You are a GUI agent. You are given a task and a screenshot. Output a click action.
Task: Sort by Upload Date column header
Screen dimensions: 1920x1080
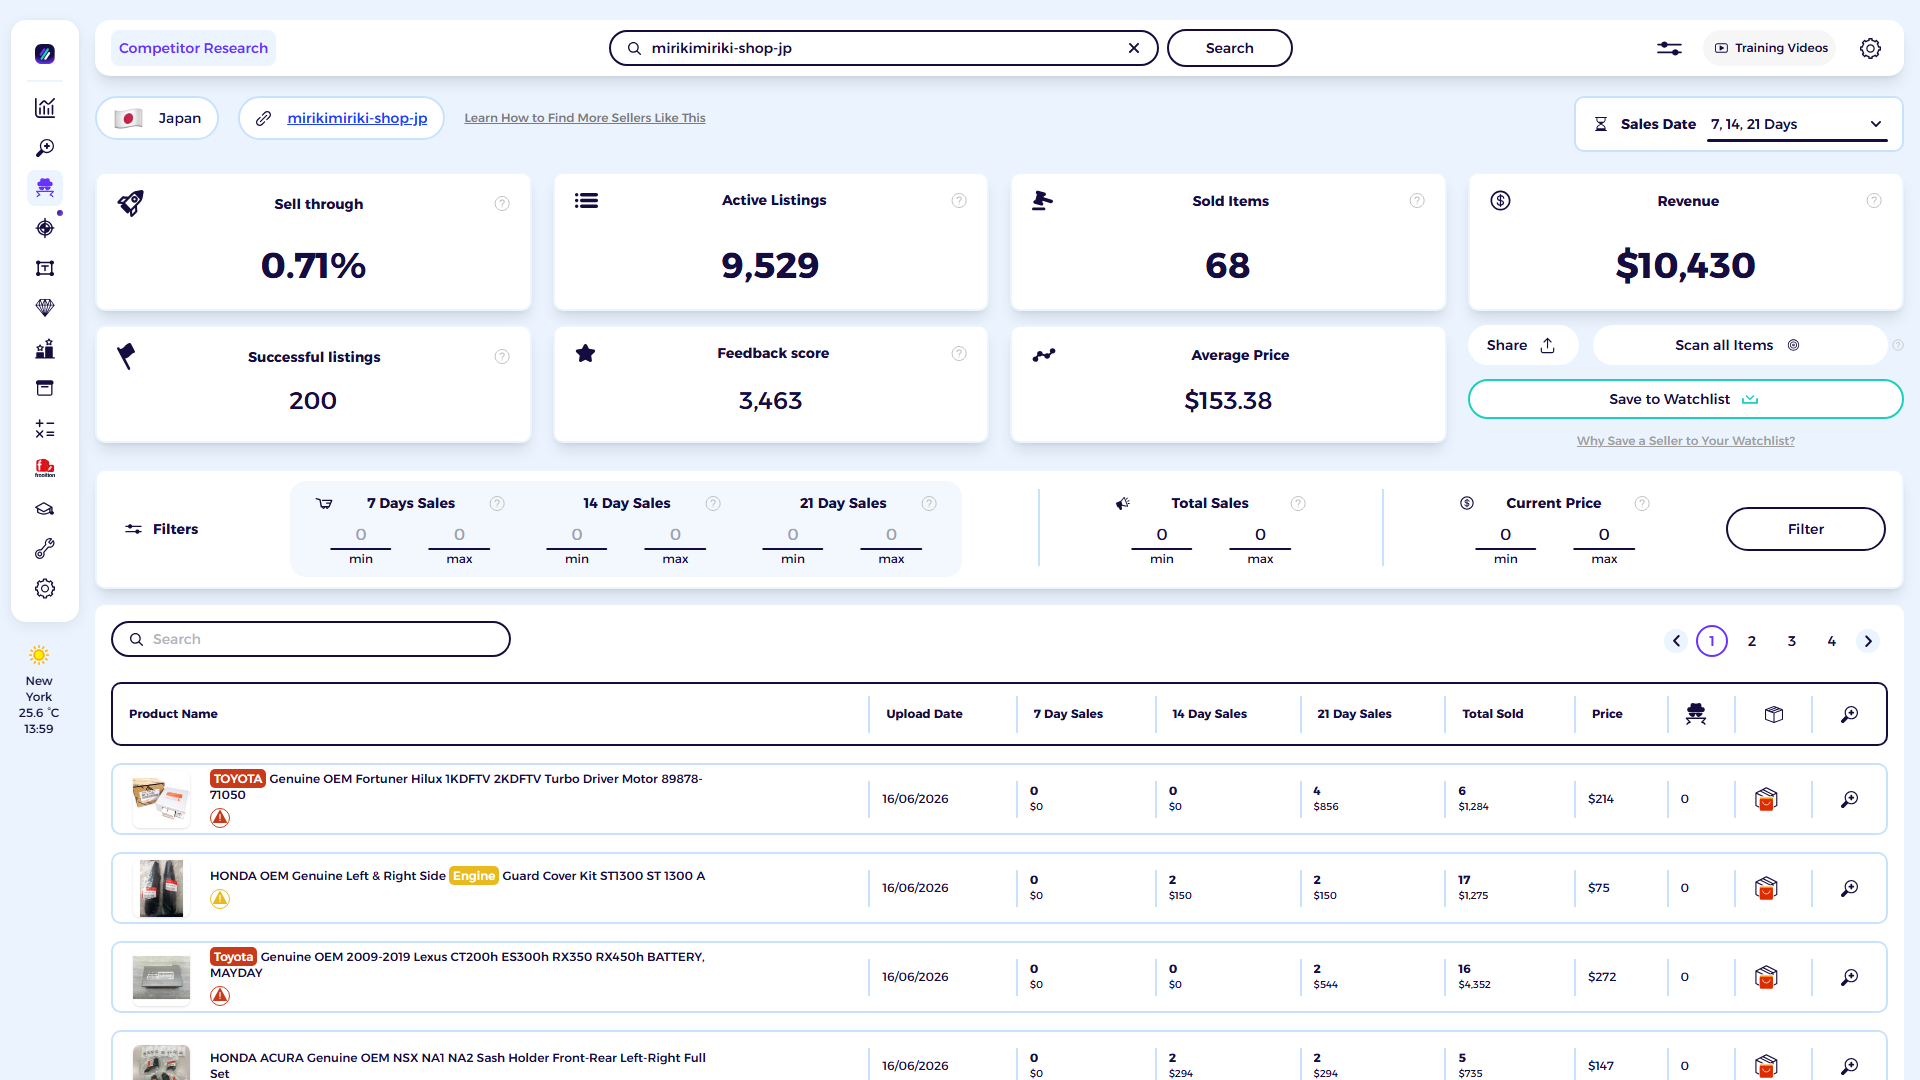(924, 714)
